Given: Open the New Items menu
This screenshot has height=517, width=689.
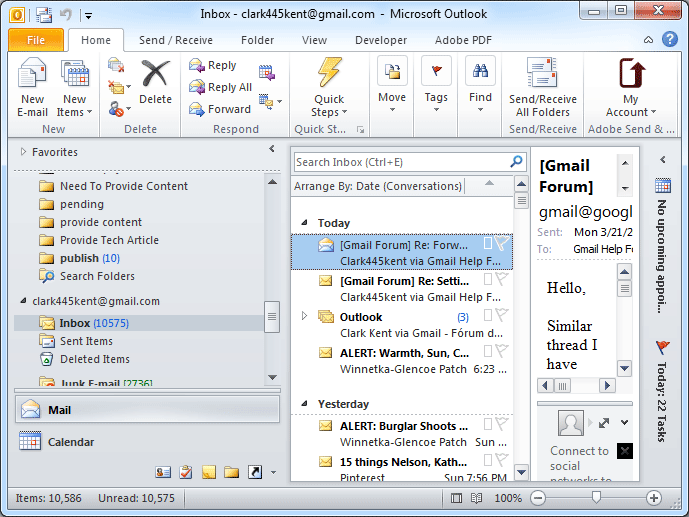Looking at the screenshot, I should pos(74,88).
